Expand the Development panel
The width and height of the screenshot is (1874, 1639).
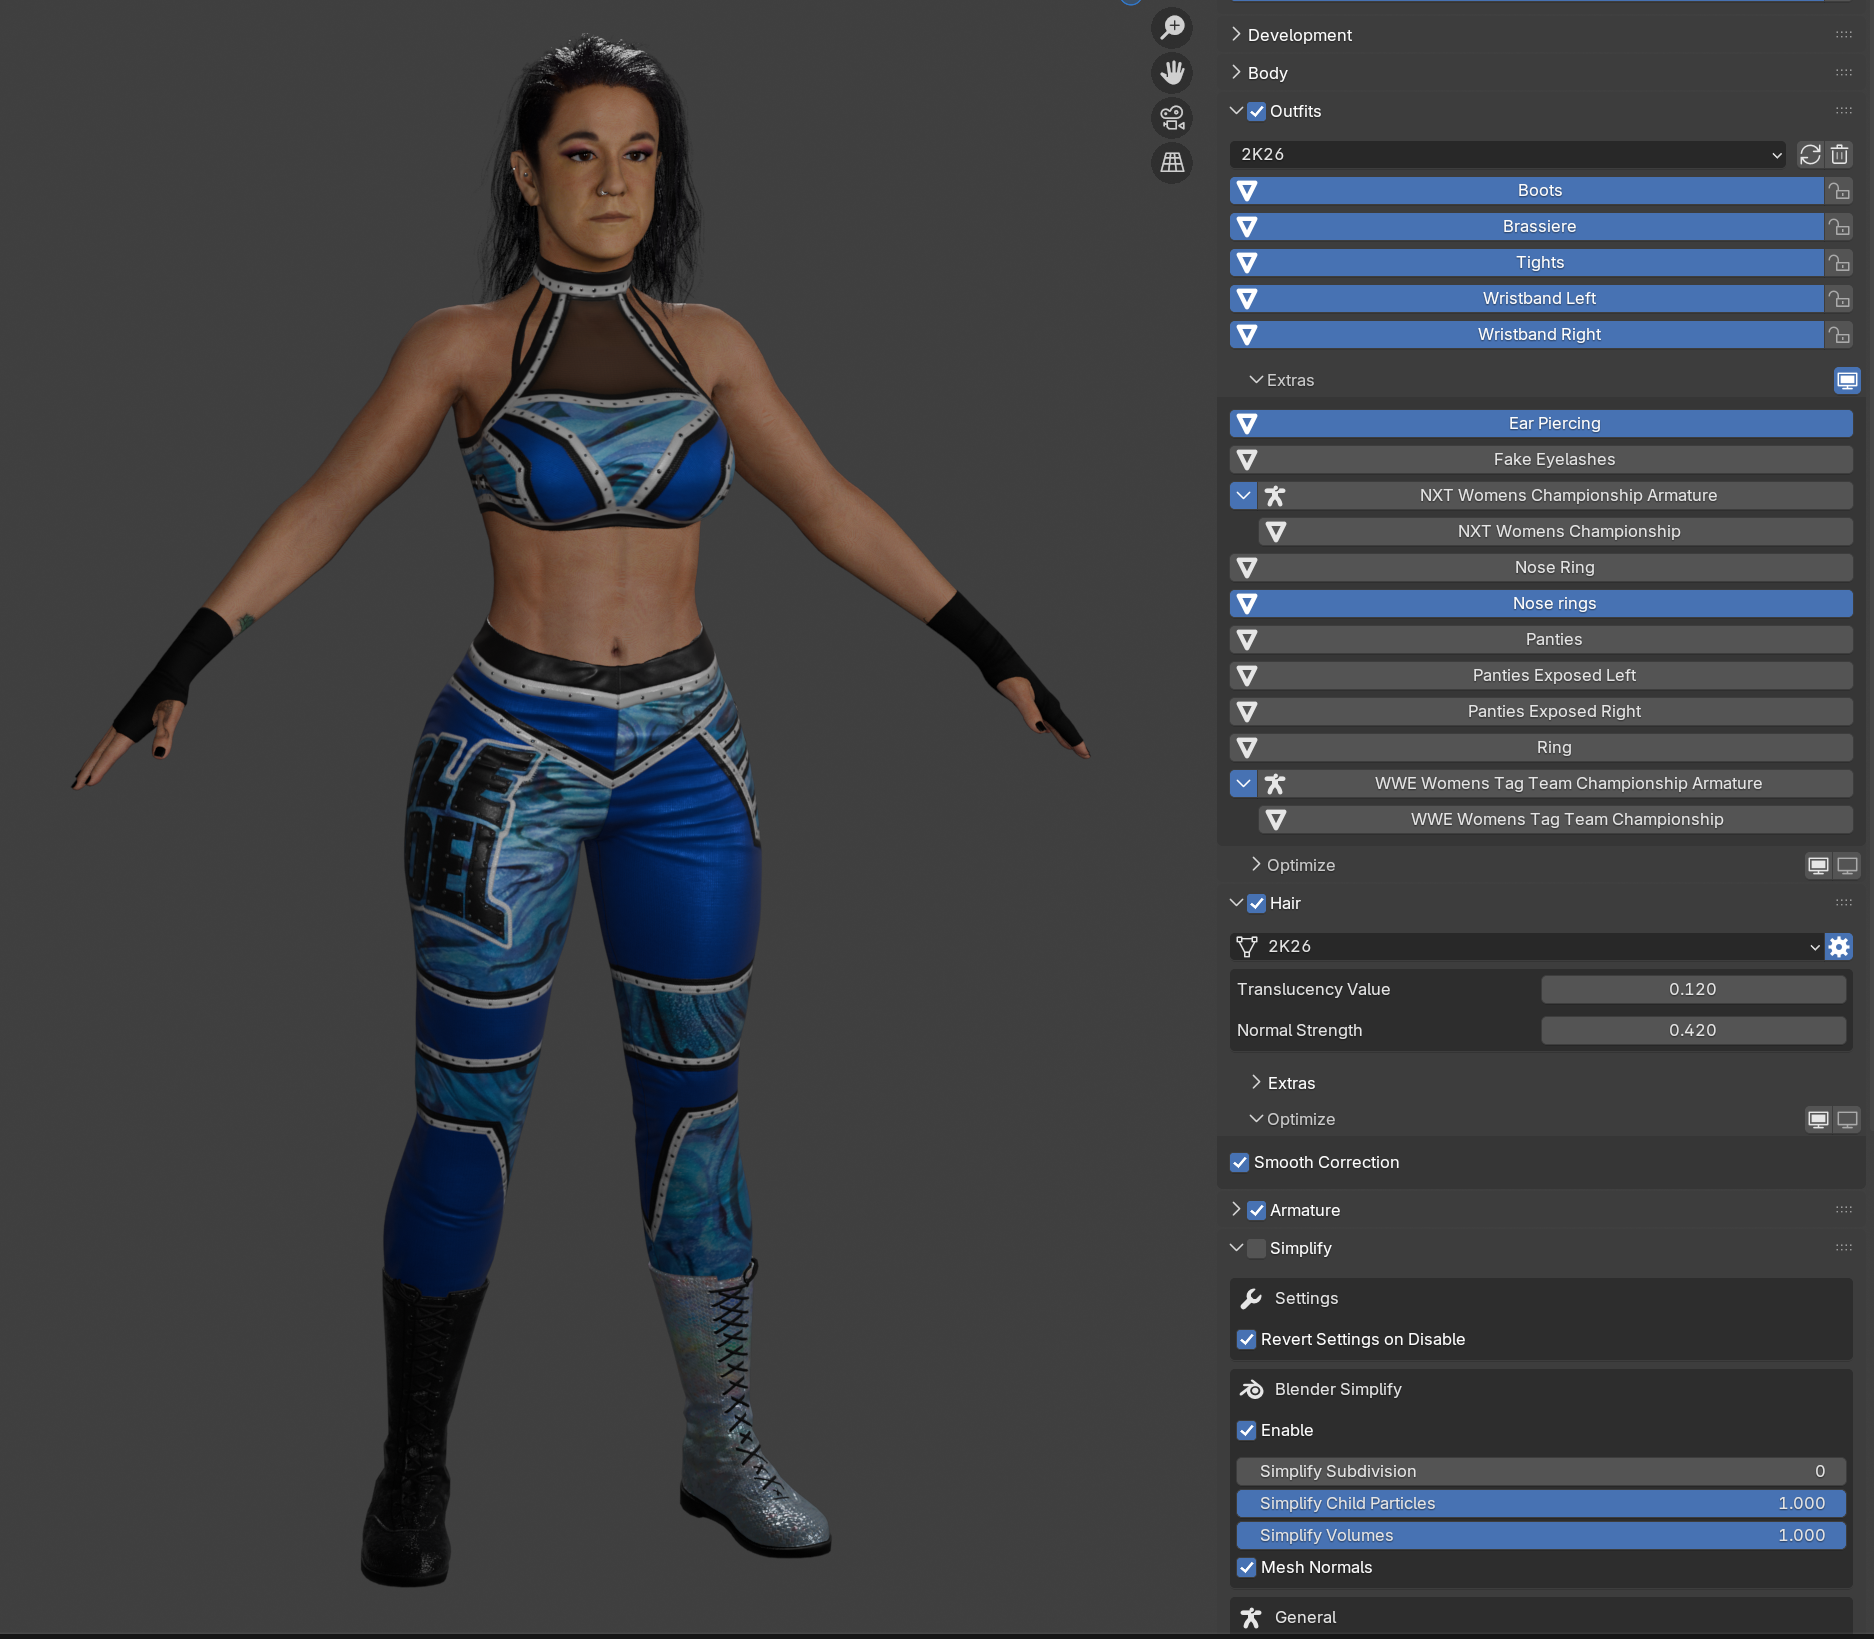(x=1237, y=35)
